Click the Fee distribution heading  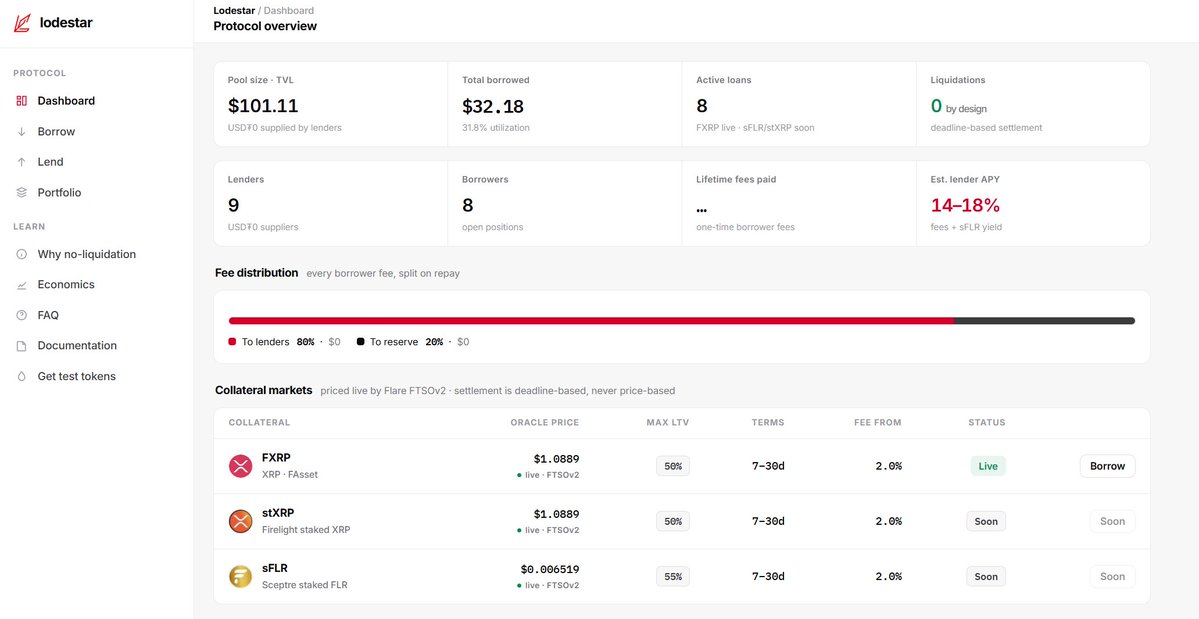pyautogui.click(x=257, y=273)
